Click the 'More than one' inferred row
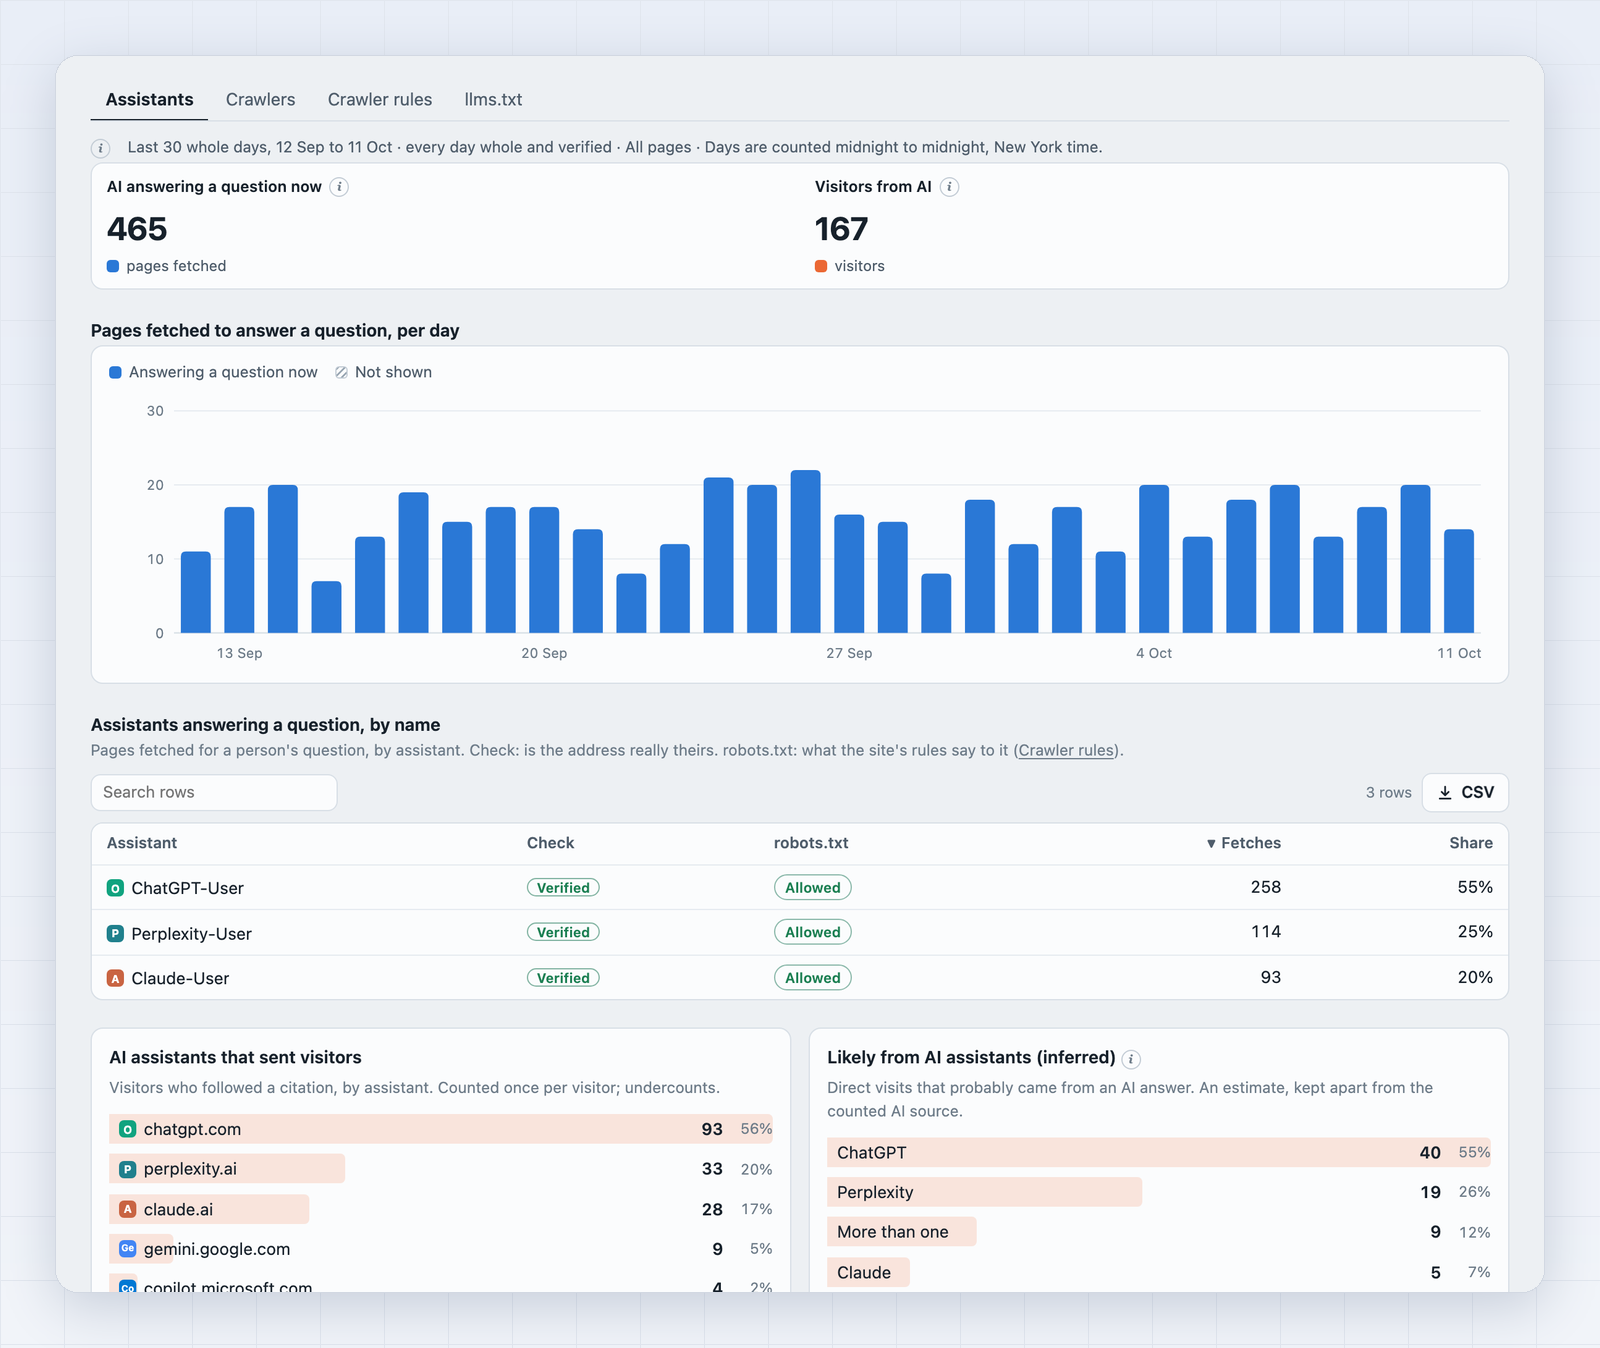This screenshot has width=1600, height=1348. (1158, 1232)
